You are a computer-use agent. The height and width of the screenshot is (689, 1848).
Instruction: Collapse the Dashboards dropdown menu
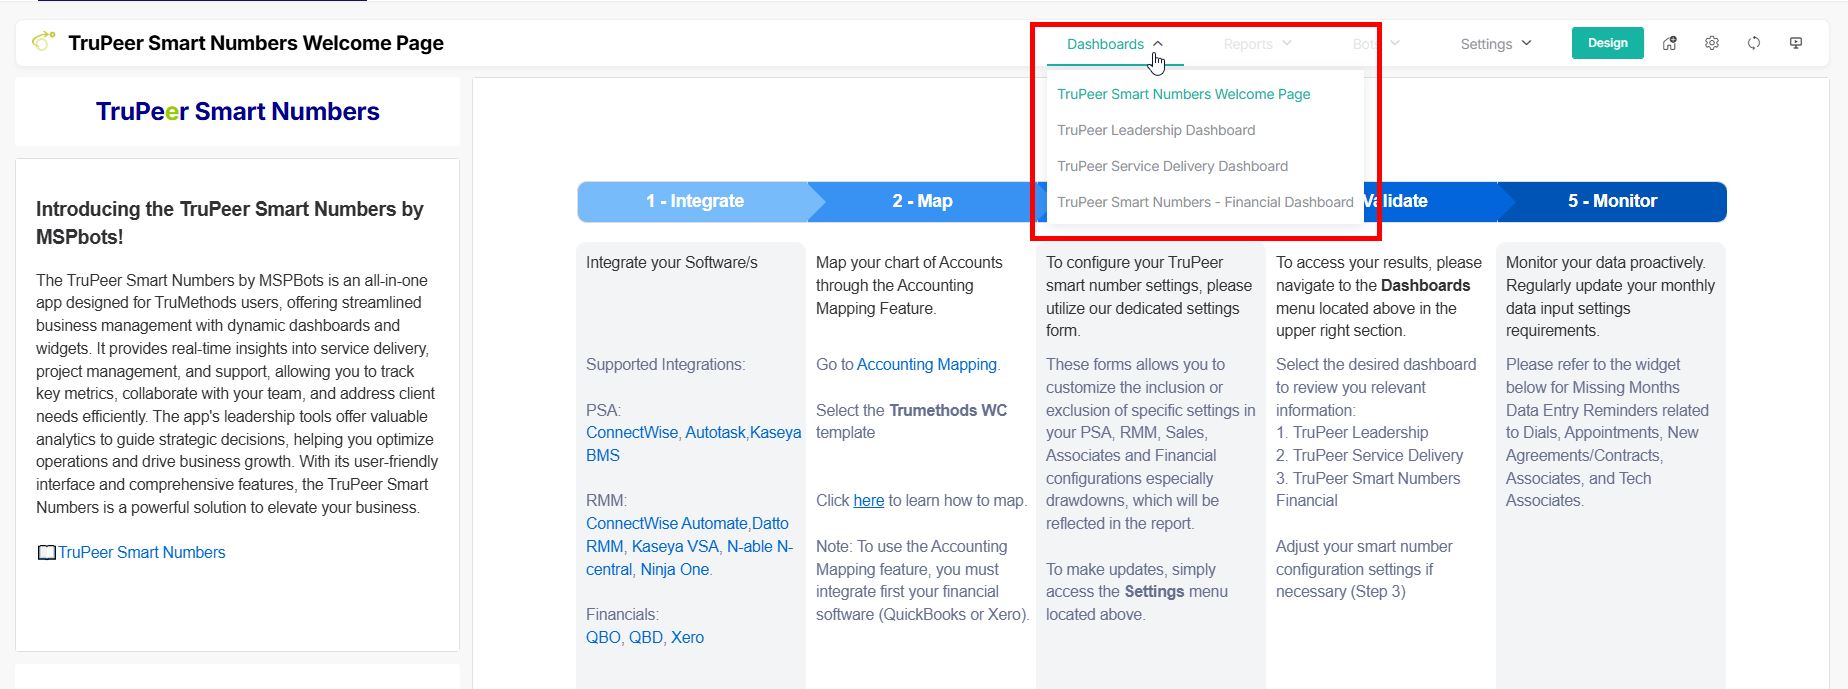point(1114,44)
